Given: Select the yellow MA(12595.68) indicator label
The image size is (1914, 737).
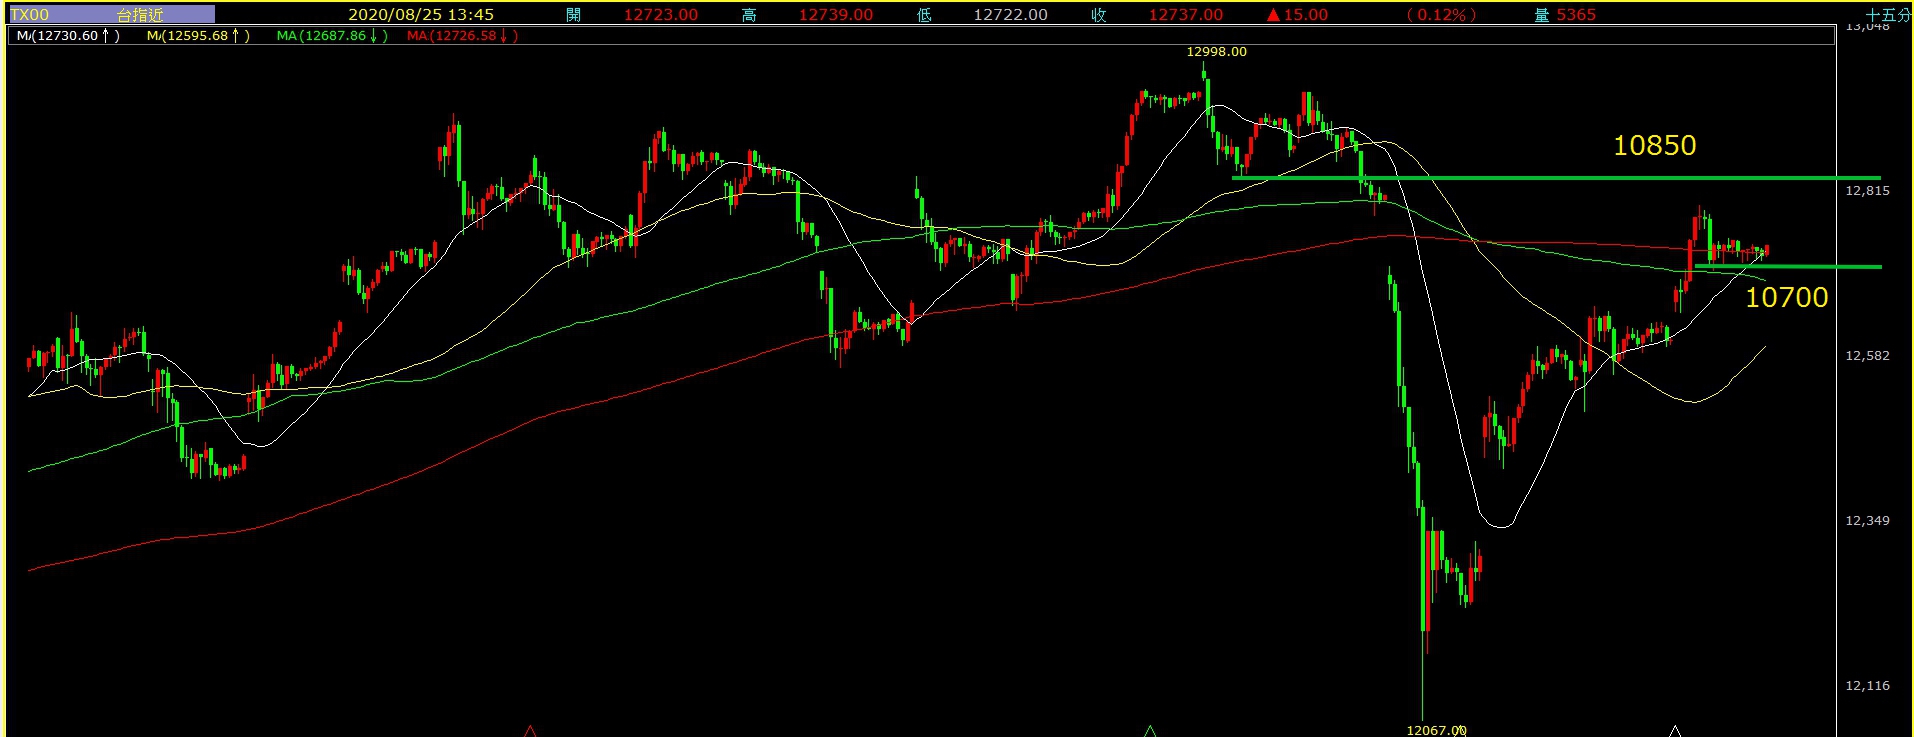Looking at the screenshot, I should tap(198, 36).
